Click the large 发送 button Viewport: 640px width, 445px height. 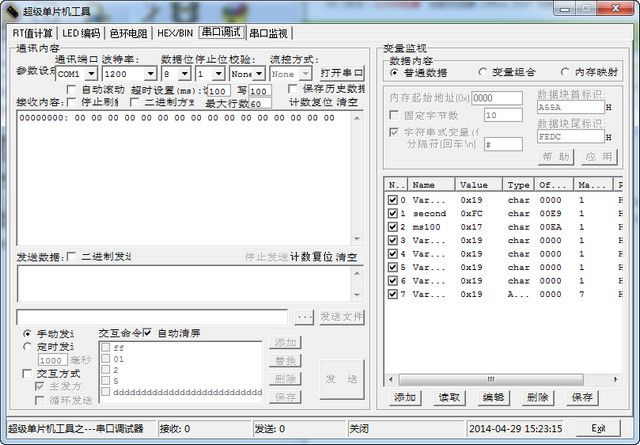tap(341, 379)
